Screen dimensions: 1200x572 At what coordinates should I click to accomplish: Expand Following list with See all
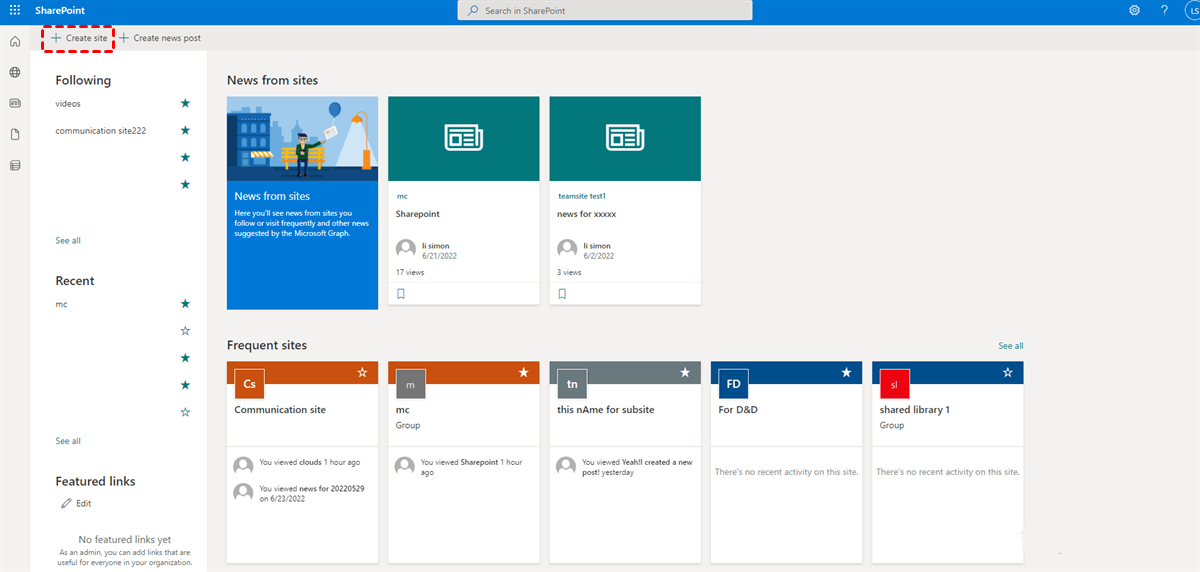tap(68, 241)
